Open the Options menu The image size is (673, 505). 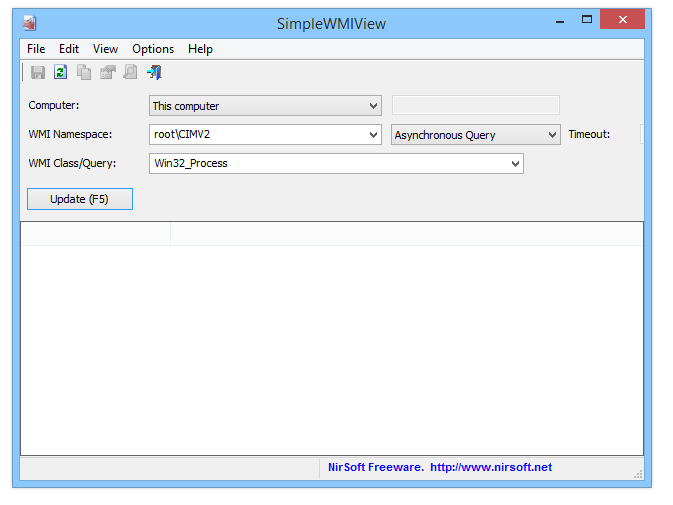click(153, 49)
